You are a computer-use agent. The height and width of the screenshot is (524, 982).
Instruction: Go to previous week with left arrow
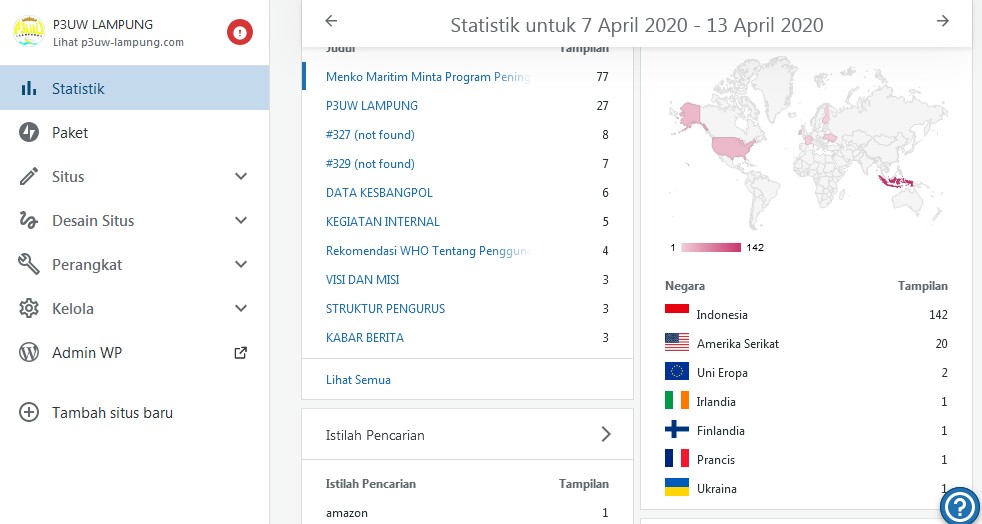click(331, 21)
